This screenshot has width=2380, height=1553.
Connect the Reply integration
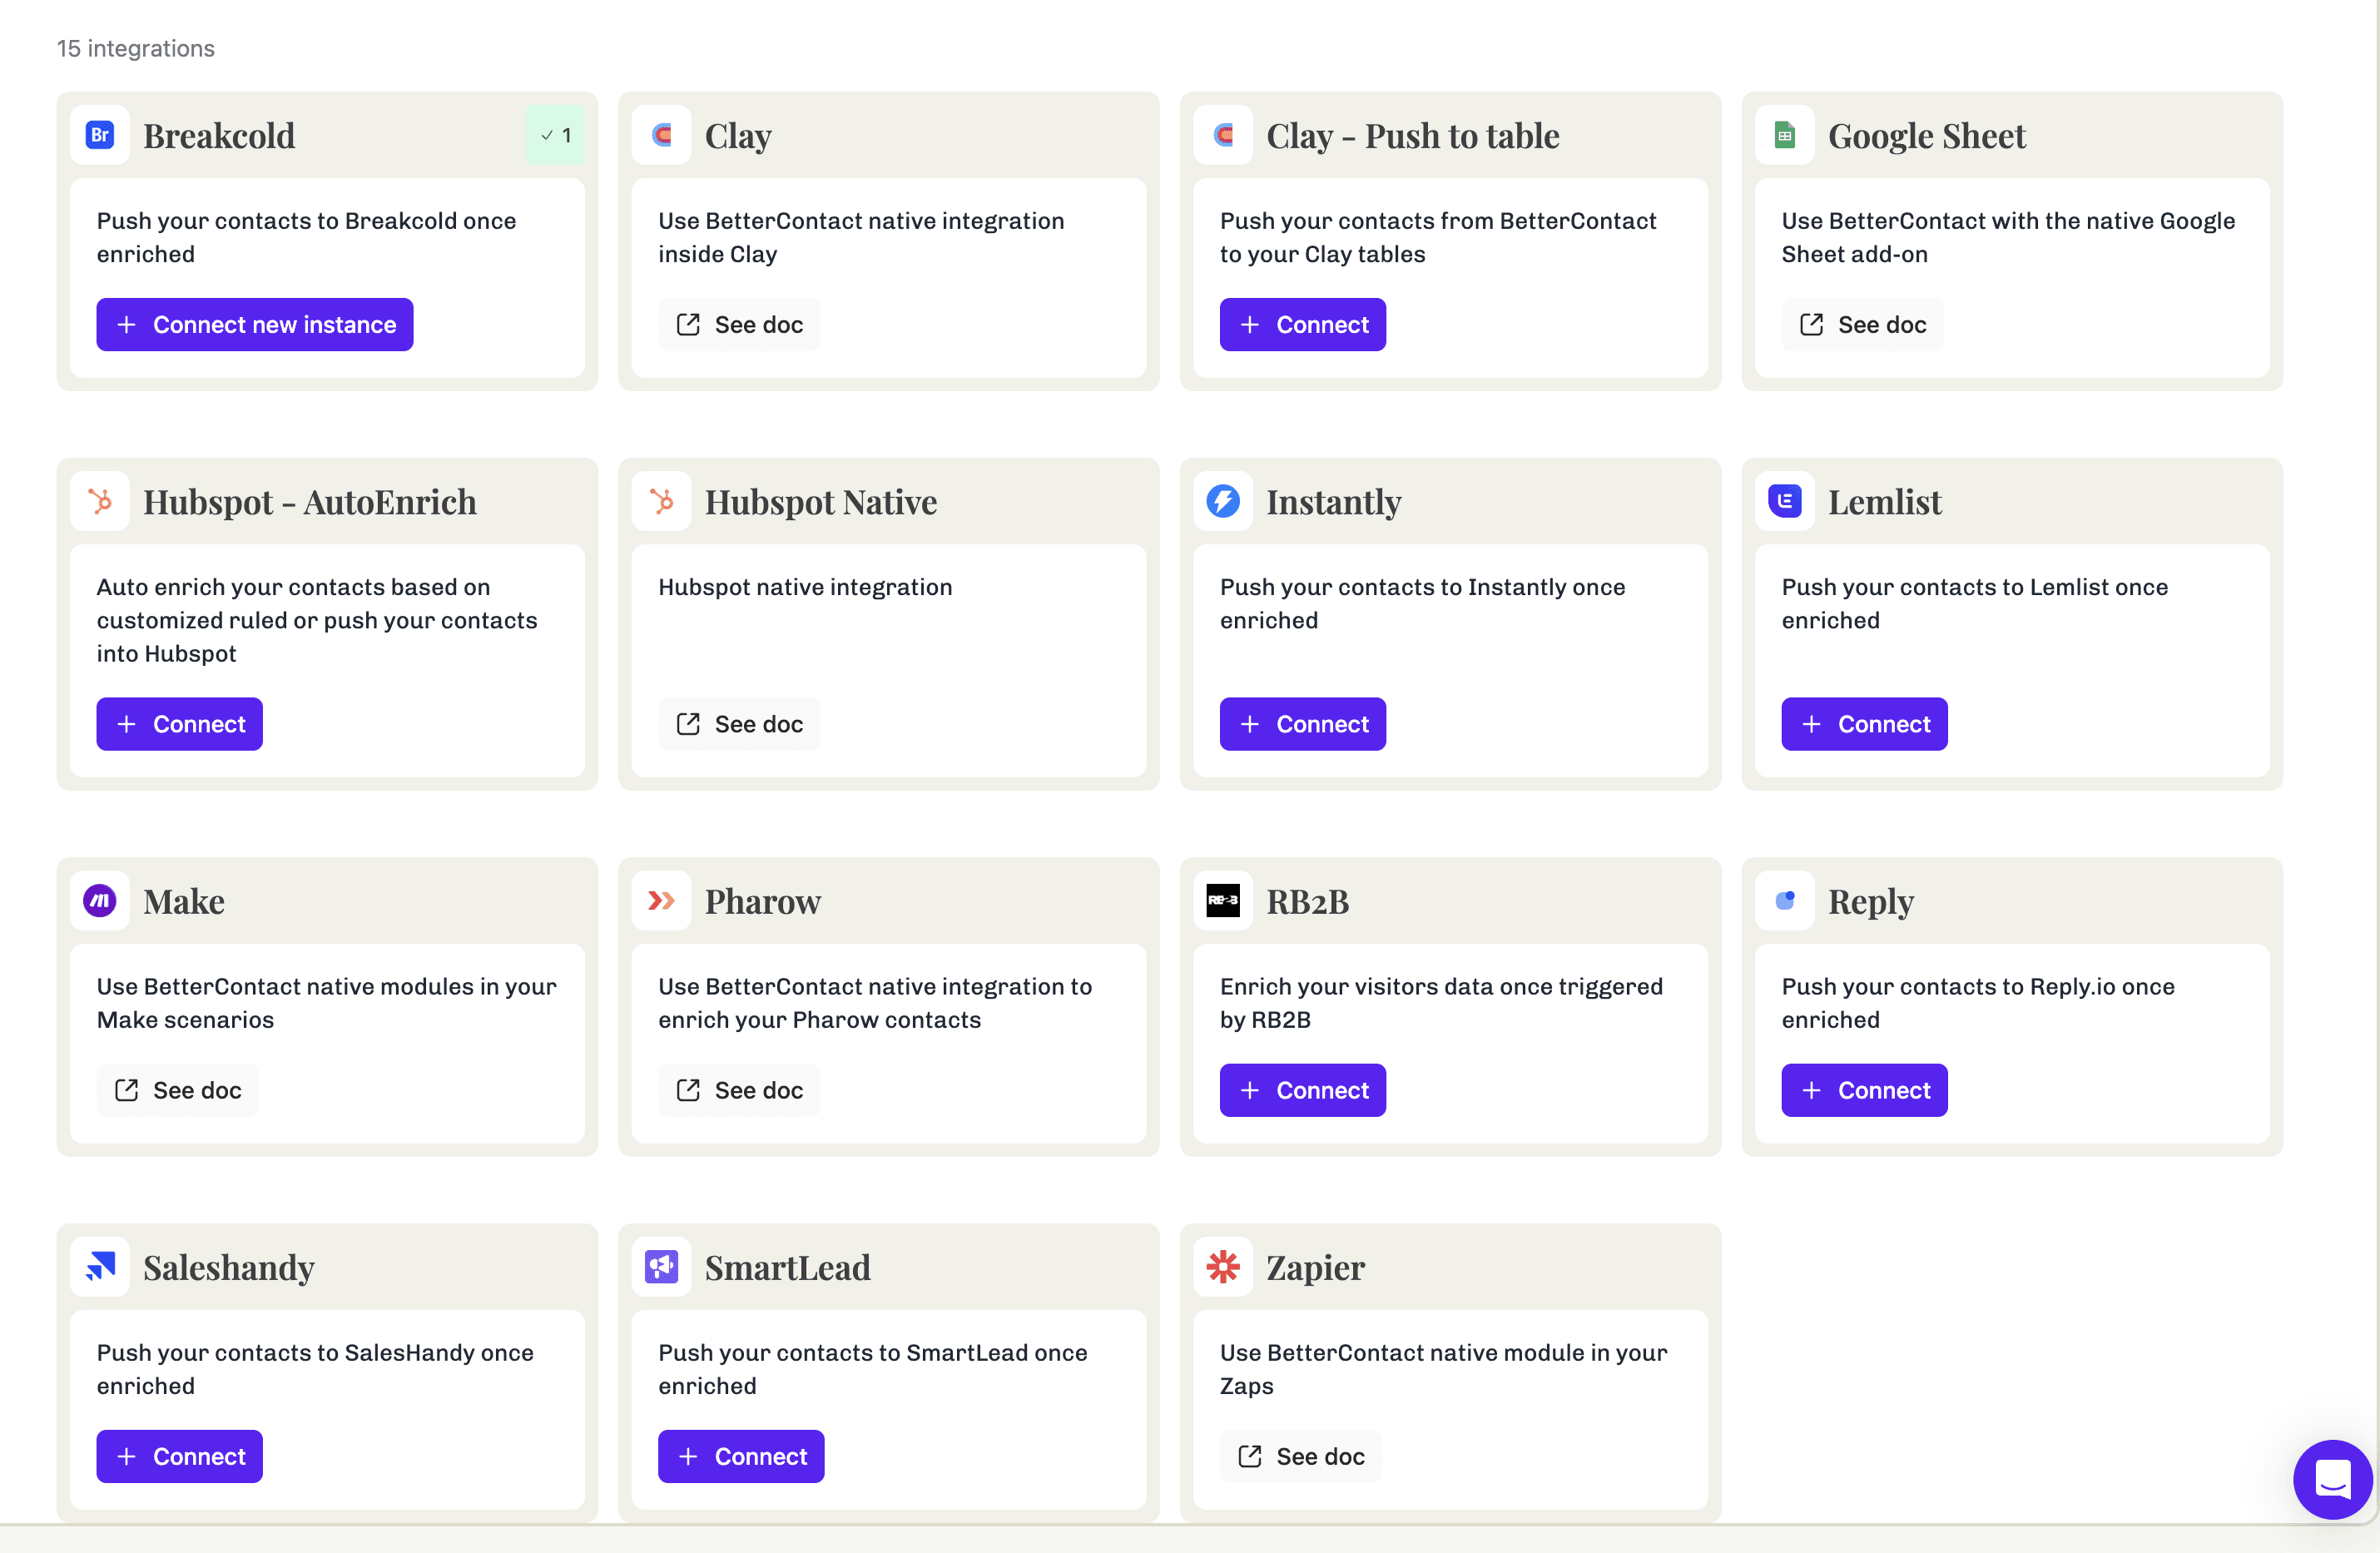(x=1864, y=1090)
